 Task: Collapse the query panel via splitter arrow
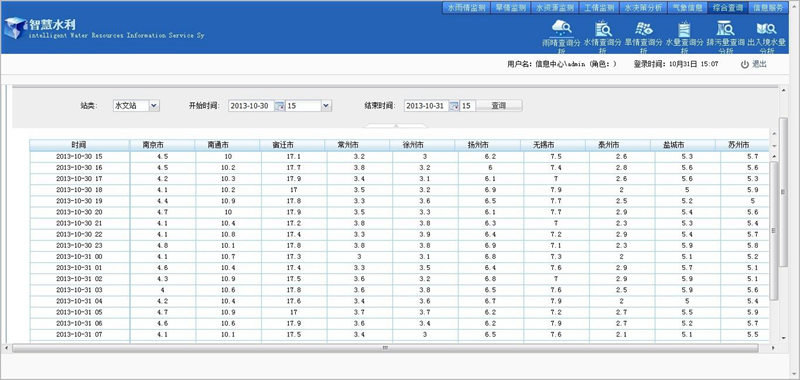tap(396, 125)
